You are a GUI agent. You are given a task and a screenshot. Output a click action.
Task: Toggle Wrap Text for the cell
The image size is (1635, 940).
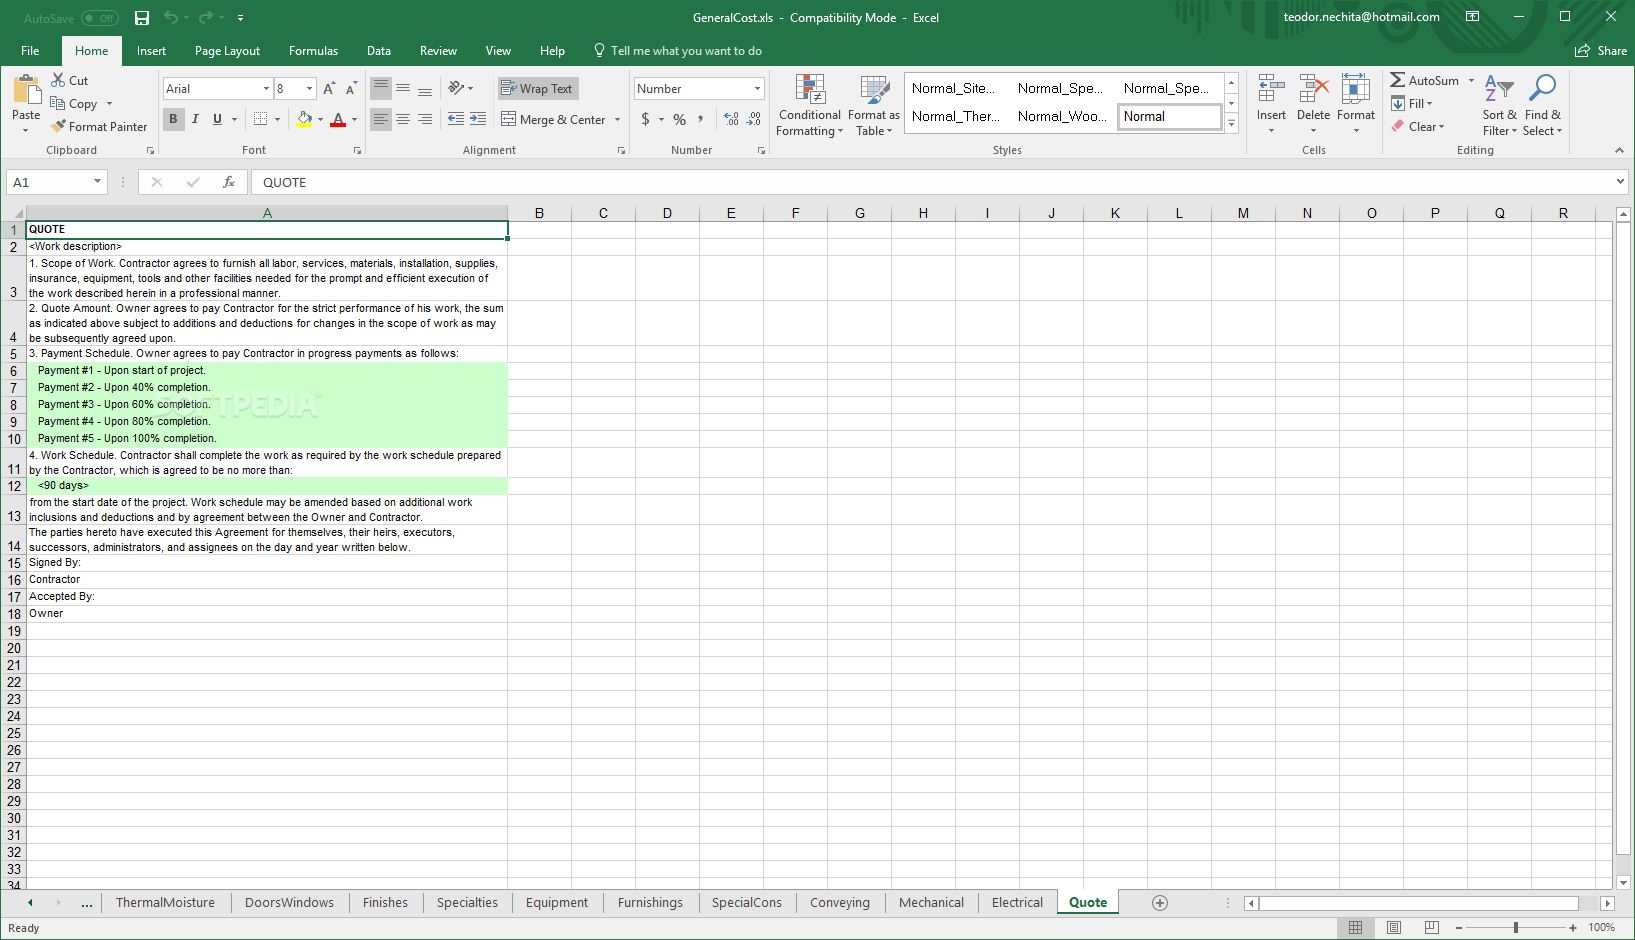click(x=538, y=89)
